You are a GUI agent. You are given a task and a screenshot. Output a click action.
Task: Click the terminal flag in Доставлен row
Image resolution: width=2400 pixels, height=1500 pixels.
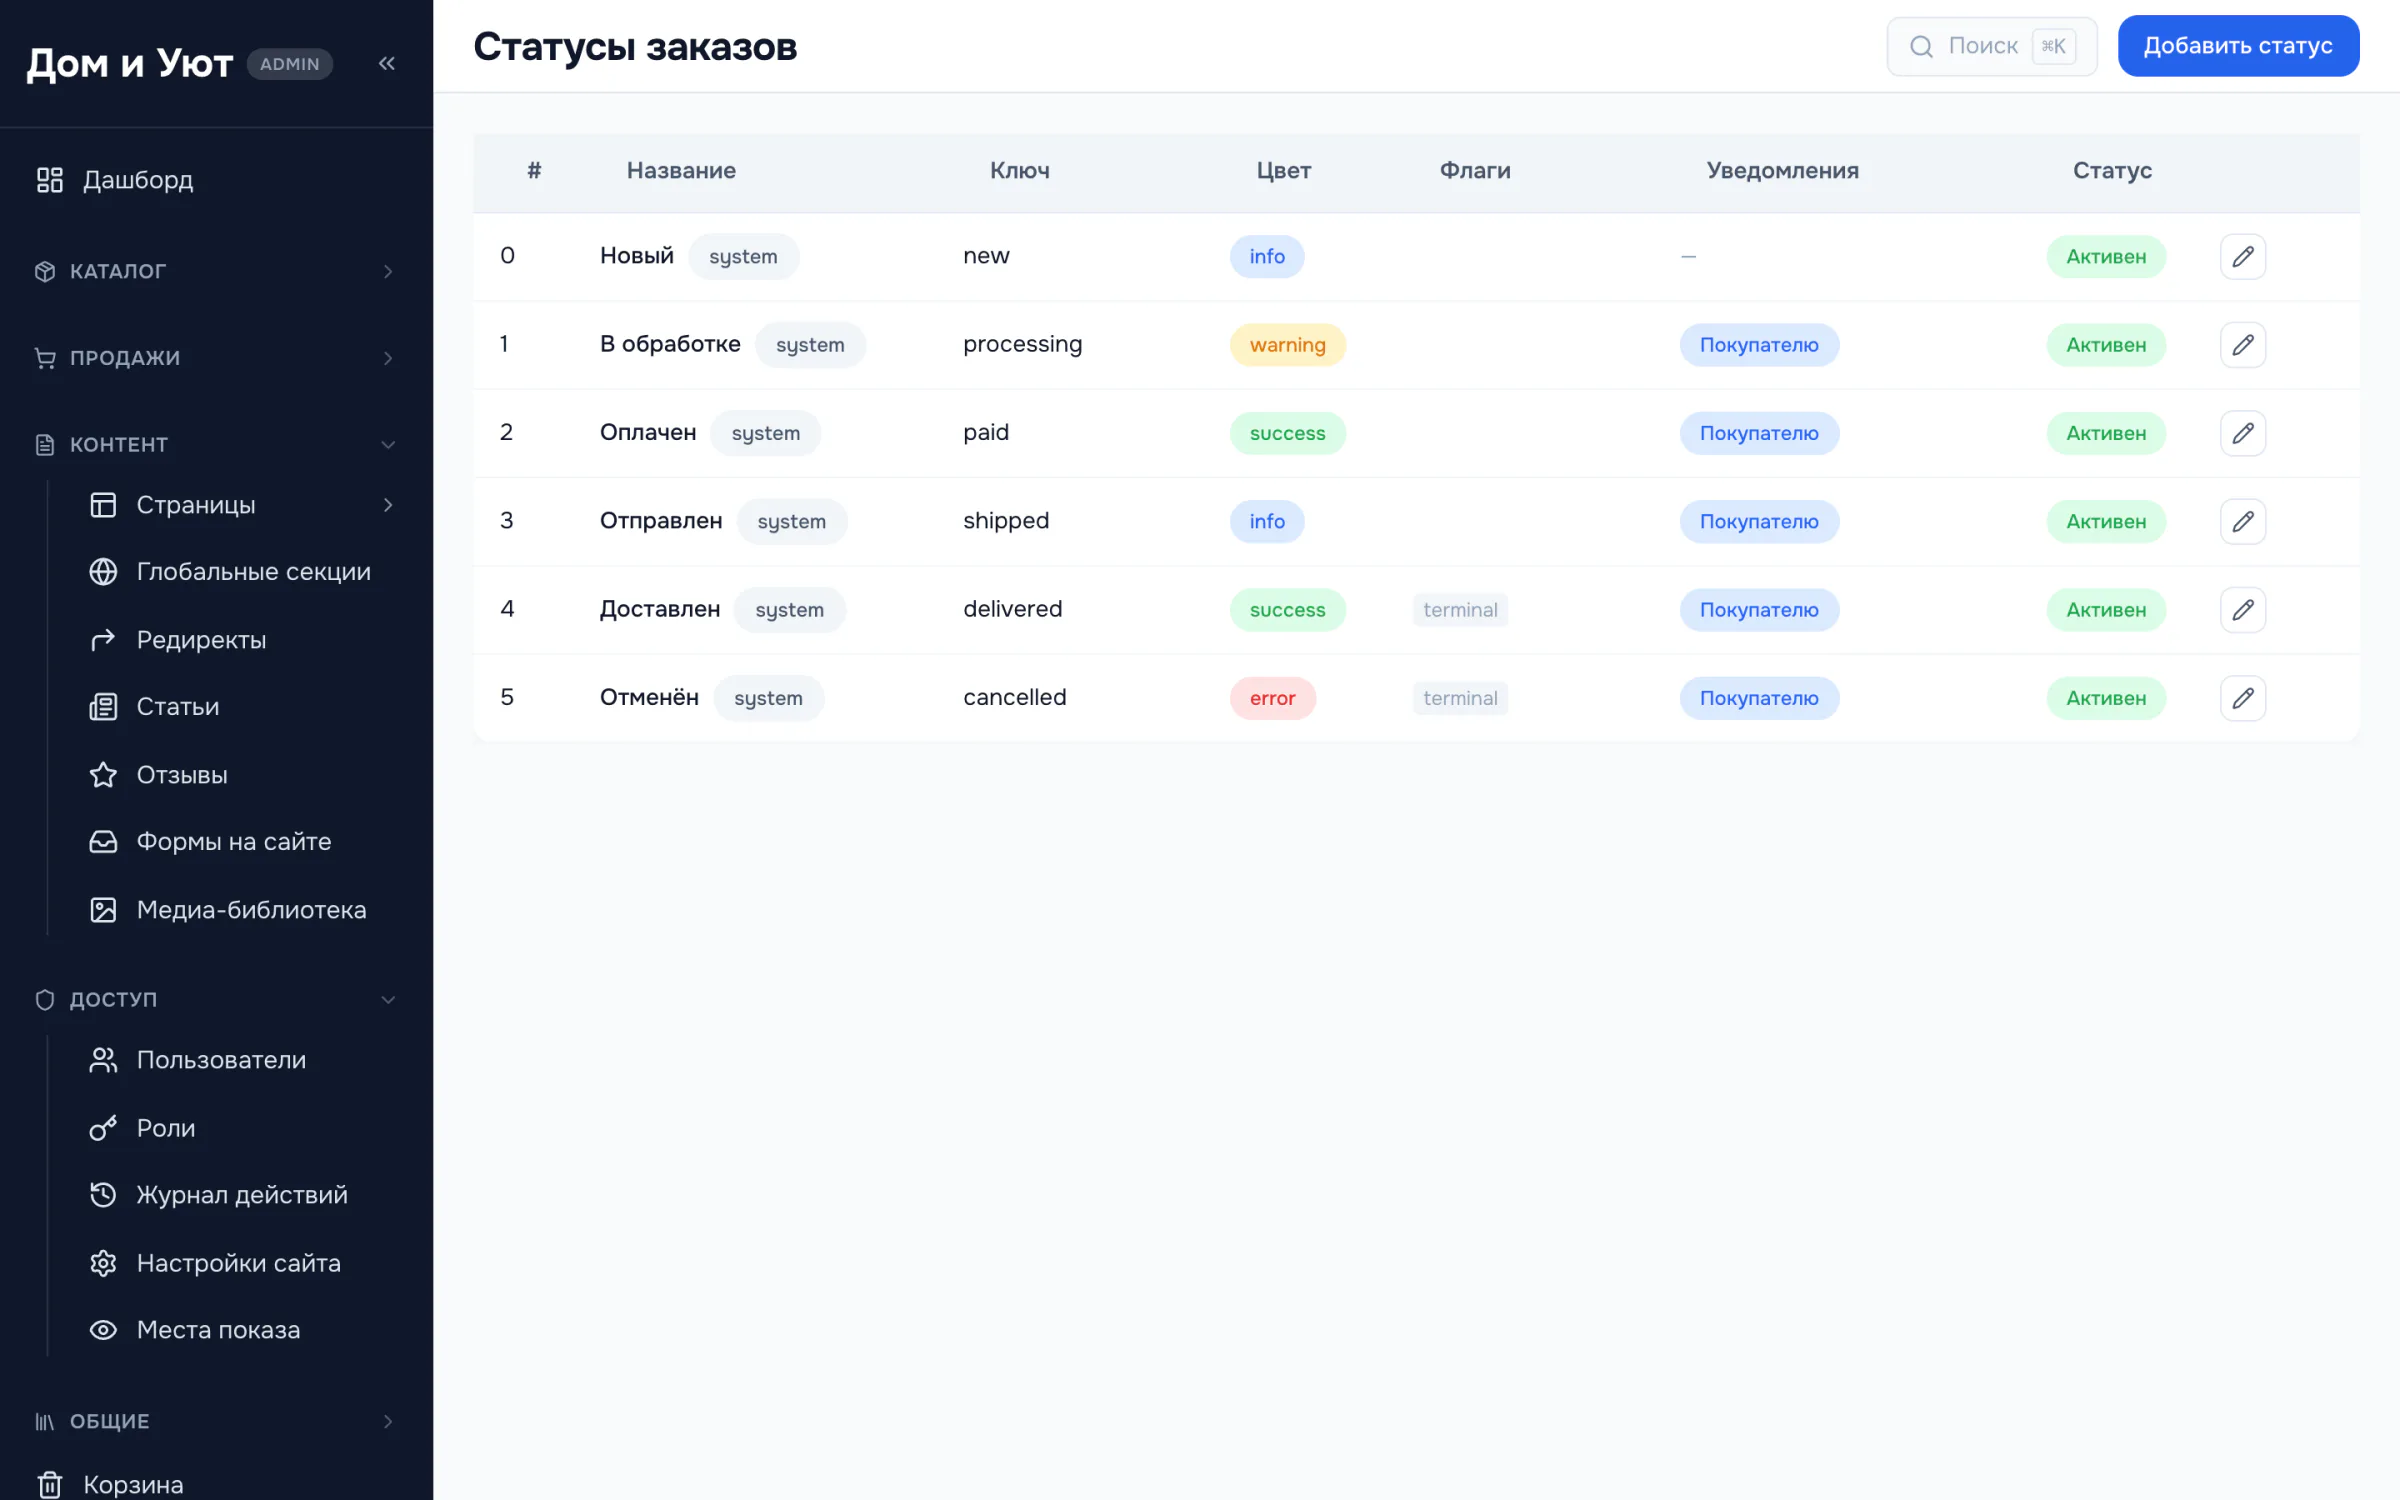pos(1460,610)
